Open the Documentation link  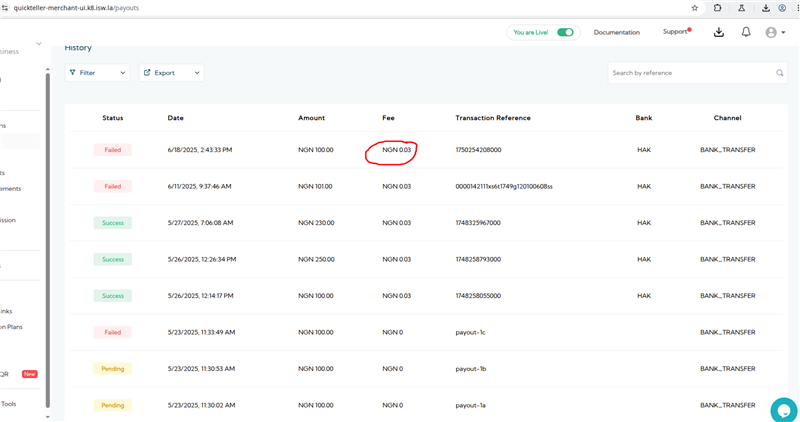click(616, 32)
